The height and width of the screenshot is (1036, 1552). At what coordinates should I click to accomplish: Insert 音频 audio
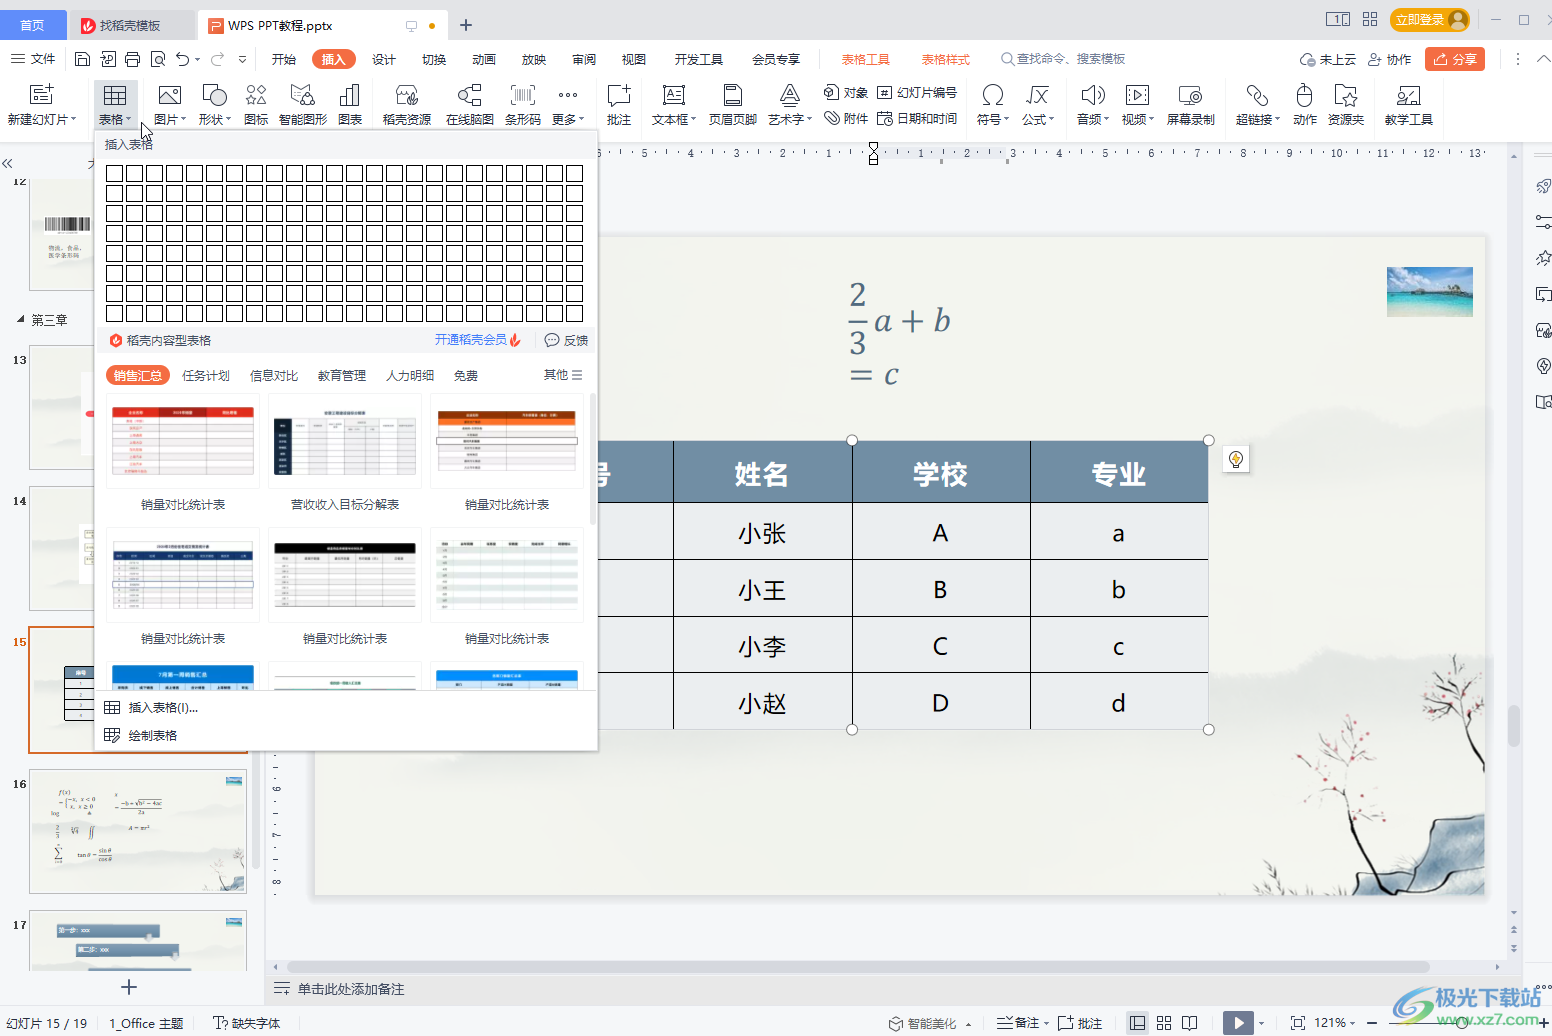[x=1093, y=104]
